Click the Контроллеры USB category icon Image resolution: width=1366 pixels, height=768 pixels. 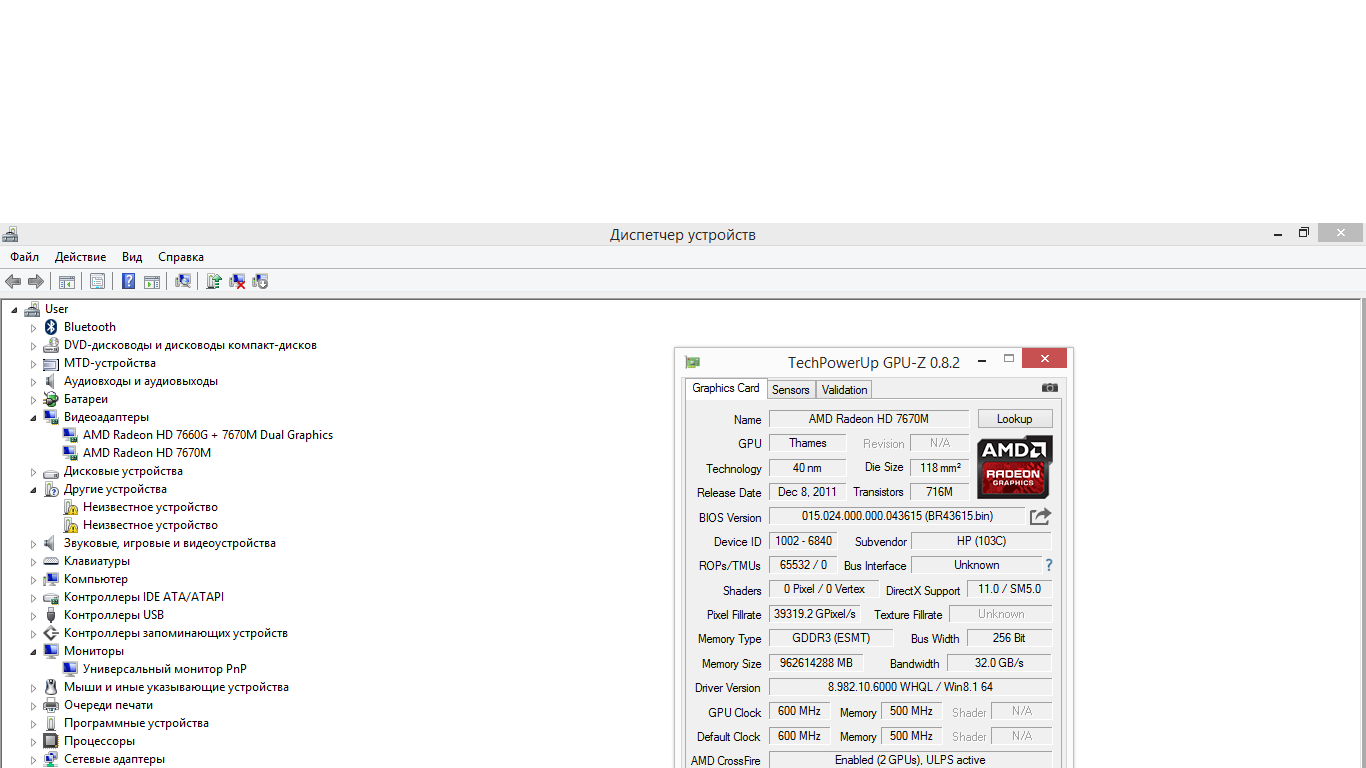(x=51, y=615)
